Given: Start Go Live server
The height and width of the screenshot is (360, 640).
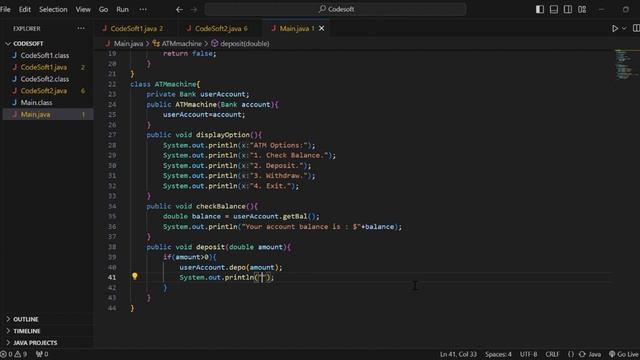Looking at the screenshot, I should click(x=624, y=354).
